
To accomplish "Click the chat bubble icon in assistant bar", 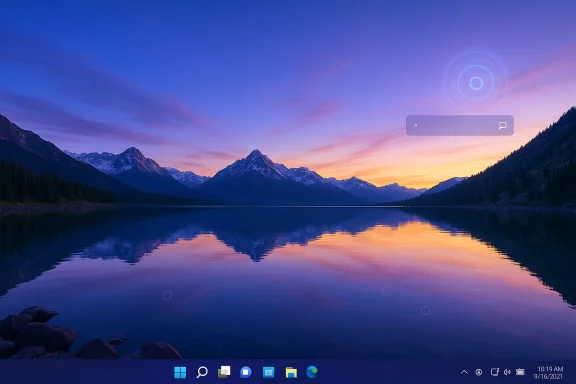I will [x=502, y=126].
